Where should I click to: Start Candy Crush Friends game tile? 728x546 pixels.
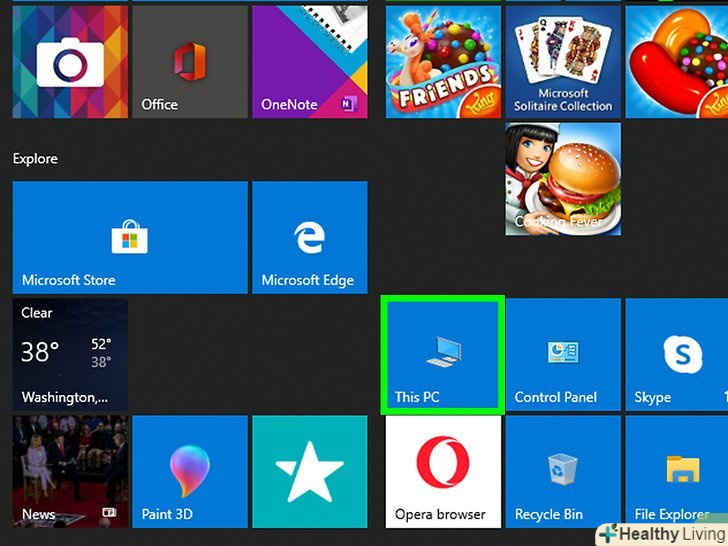pos(443,62)
